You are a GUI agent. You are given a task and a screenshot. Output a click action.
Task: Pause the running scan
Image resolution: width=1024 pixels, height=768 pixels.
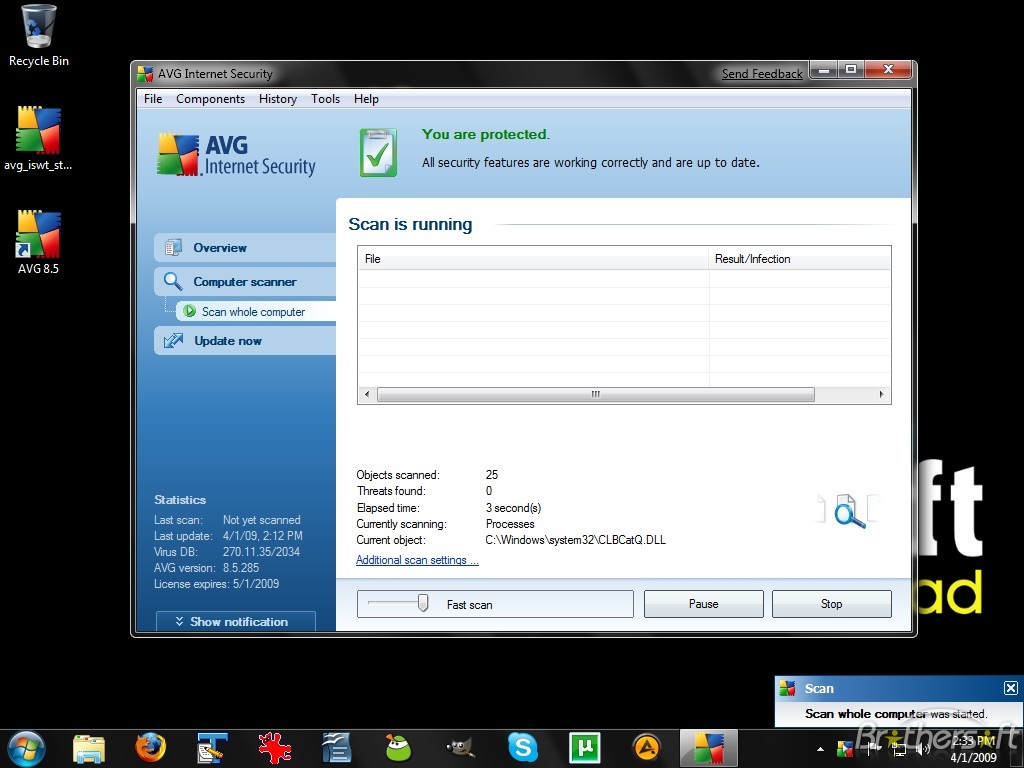(x=703, y=604)
